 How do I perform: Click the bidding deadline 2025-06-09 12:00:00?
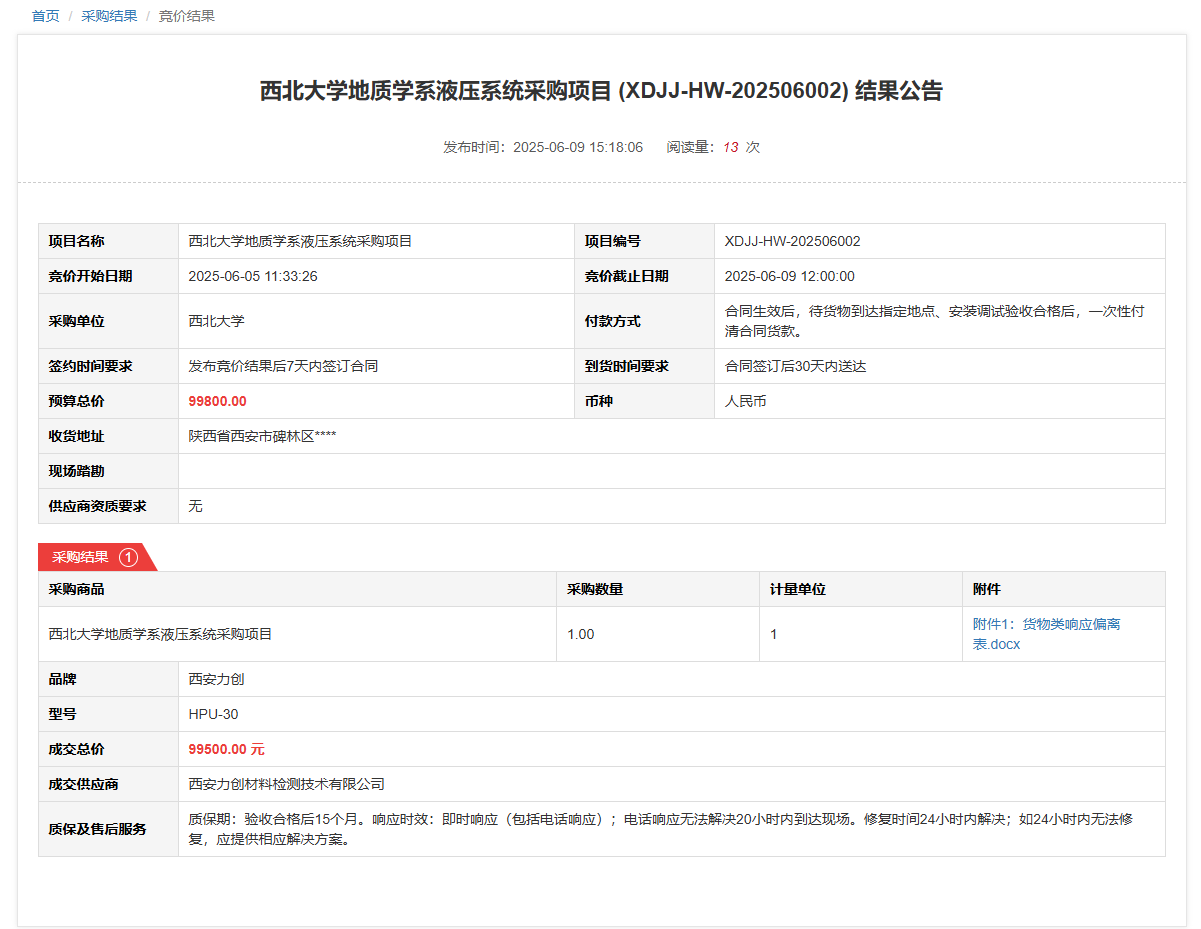[789, 276]
